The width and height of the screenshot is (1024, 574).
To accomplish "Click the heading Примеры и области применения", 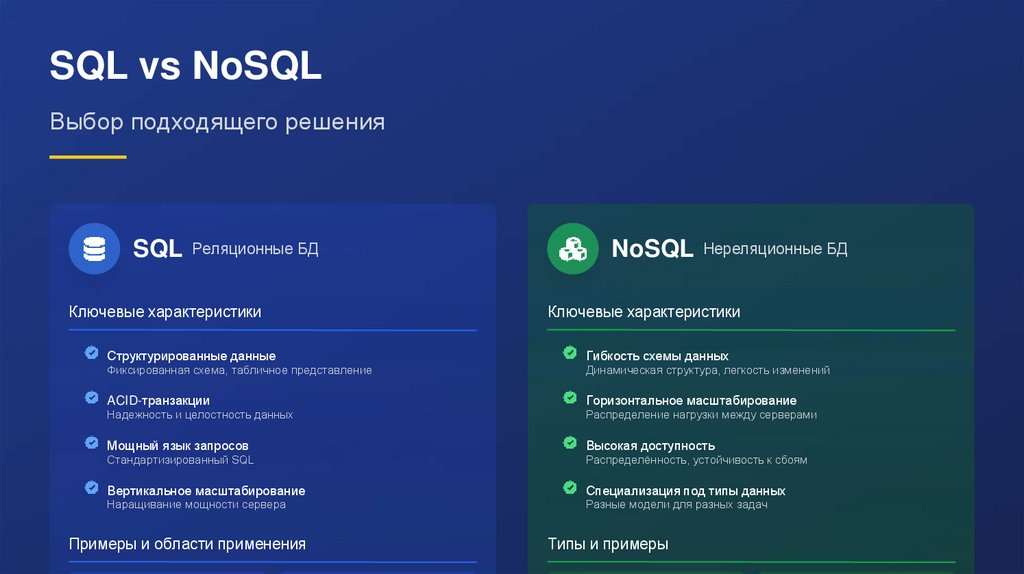I will [x=187, y=544].
